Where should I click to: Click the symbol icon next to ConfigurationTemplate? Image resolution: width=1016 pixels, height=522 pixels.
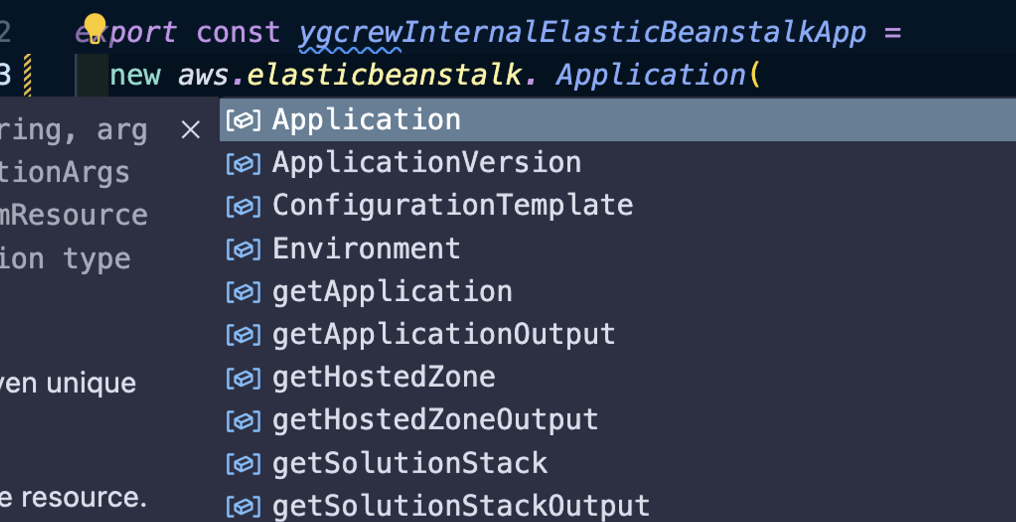(243, 207)
